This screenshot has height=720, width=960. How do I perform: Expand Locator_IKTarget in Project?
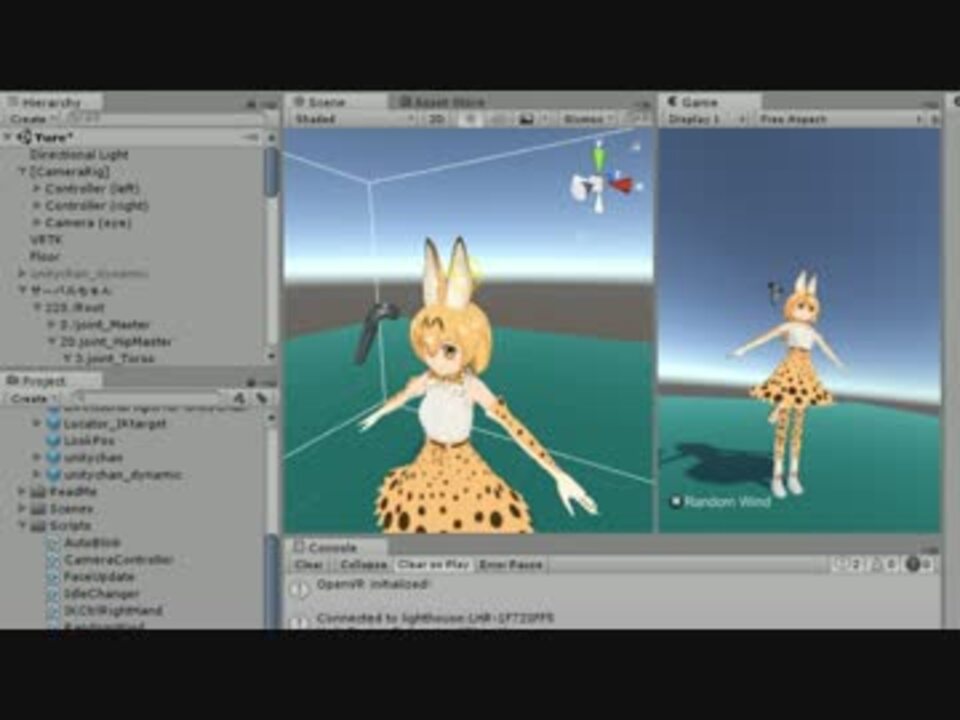click(37, 423)
